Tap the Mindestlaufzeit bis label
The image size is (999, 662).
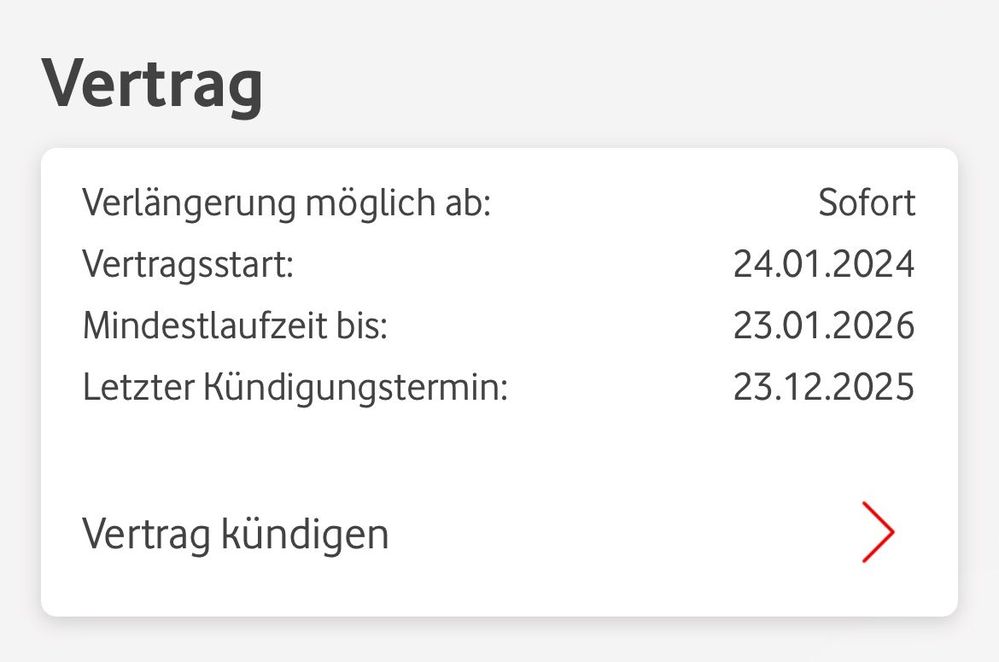[x=234, y=326]
